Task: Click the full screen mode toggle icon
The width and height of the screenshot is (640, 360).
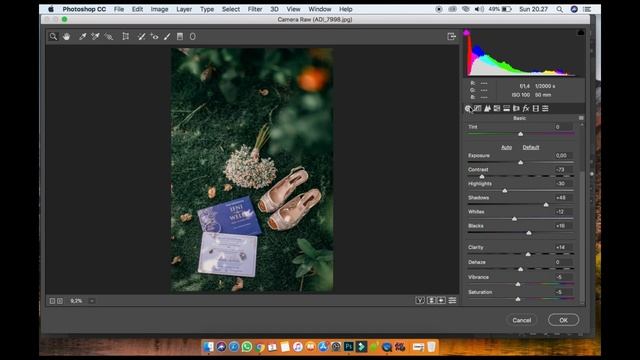Action: (x=451, y=36)
